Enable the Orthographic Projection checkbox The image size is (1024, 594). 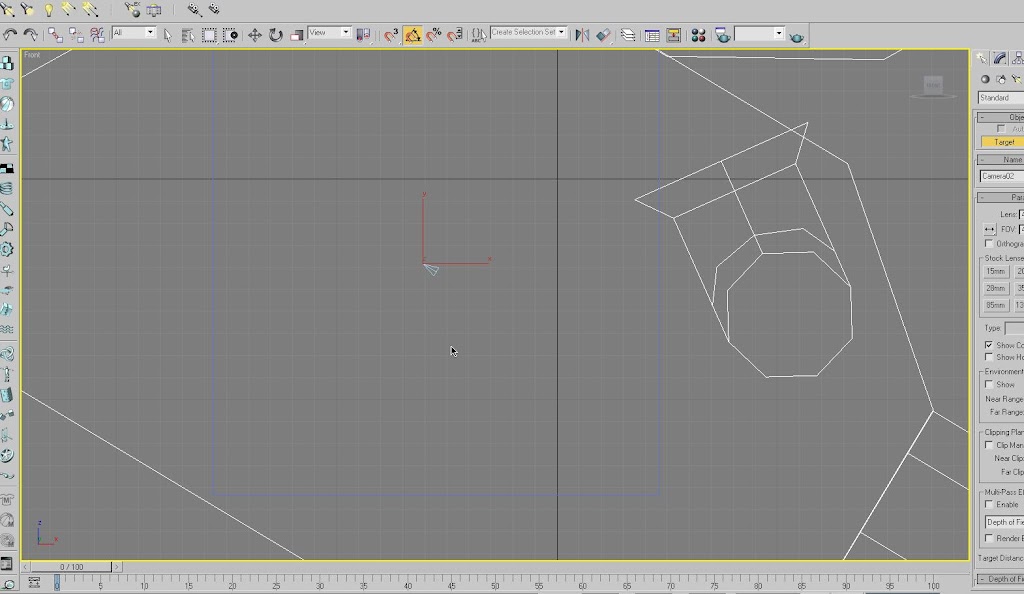(989, 243)
